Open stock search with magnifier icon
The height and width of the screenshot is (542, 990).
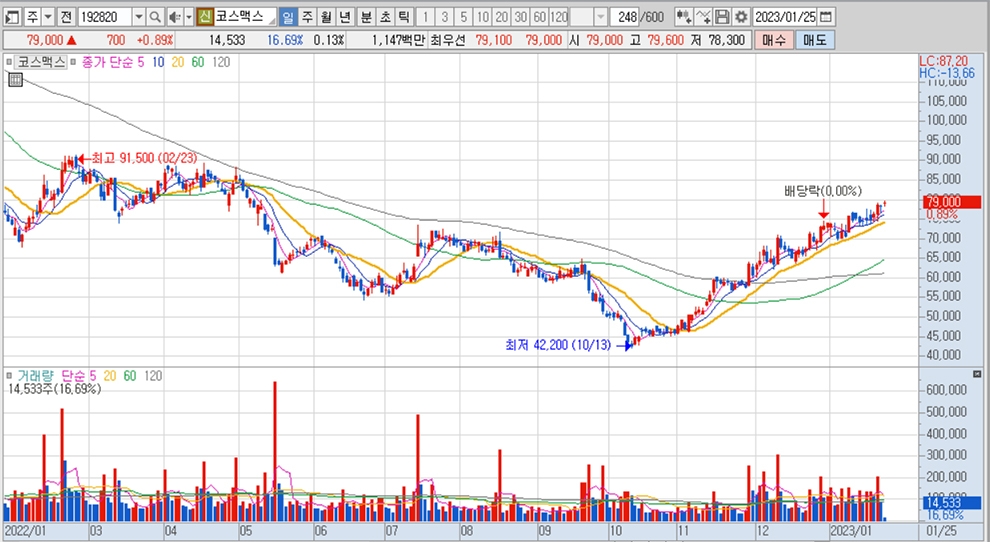(x=155, y=16)
